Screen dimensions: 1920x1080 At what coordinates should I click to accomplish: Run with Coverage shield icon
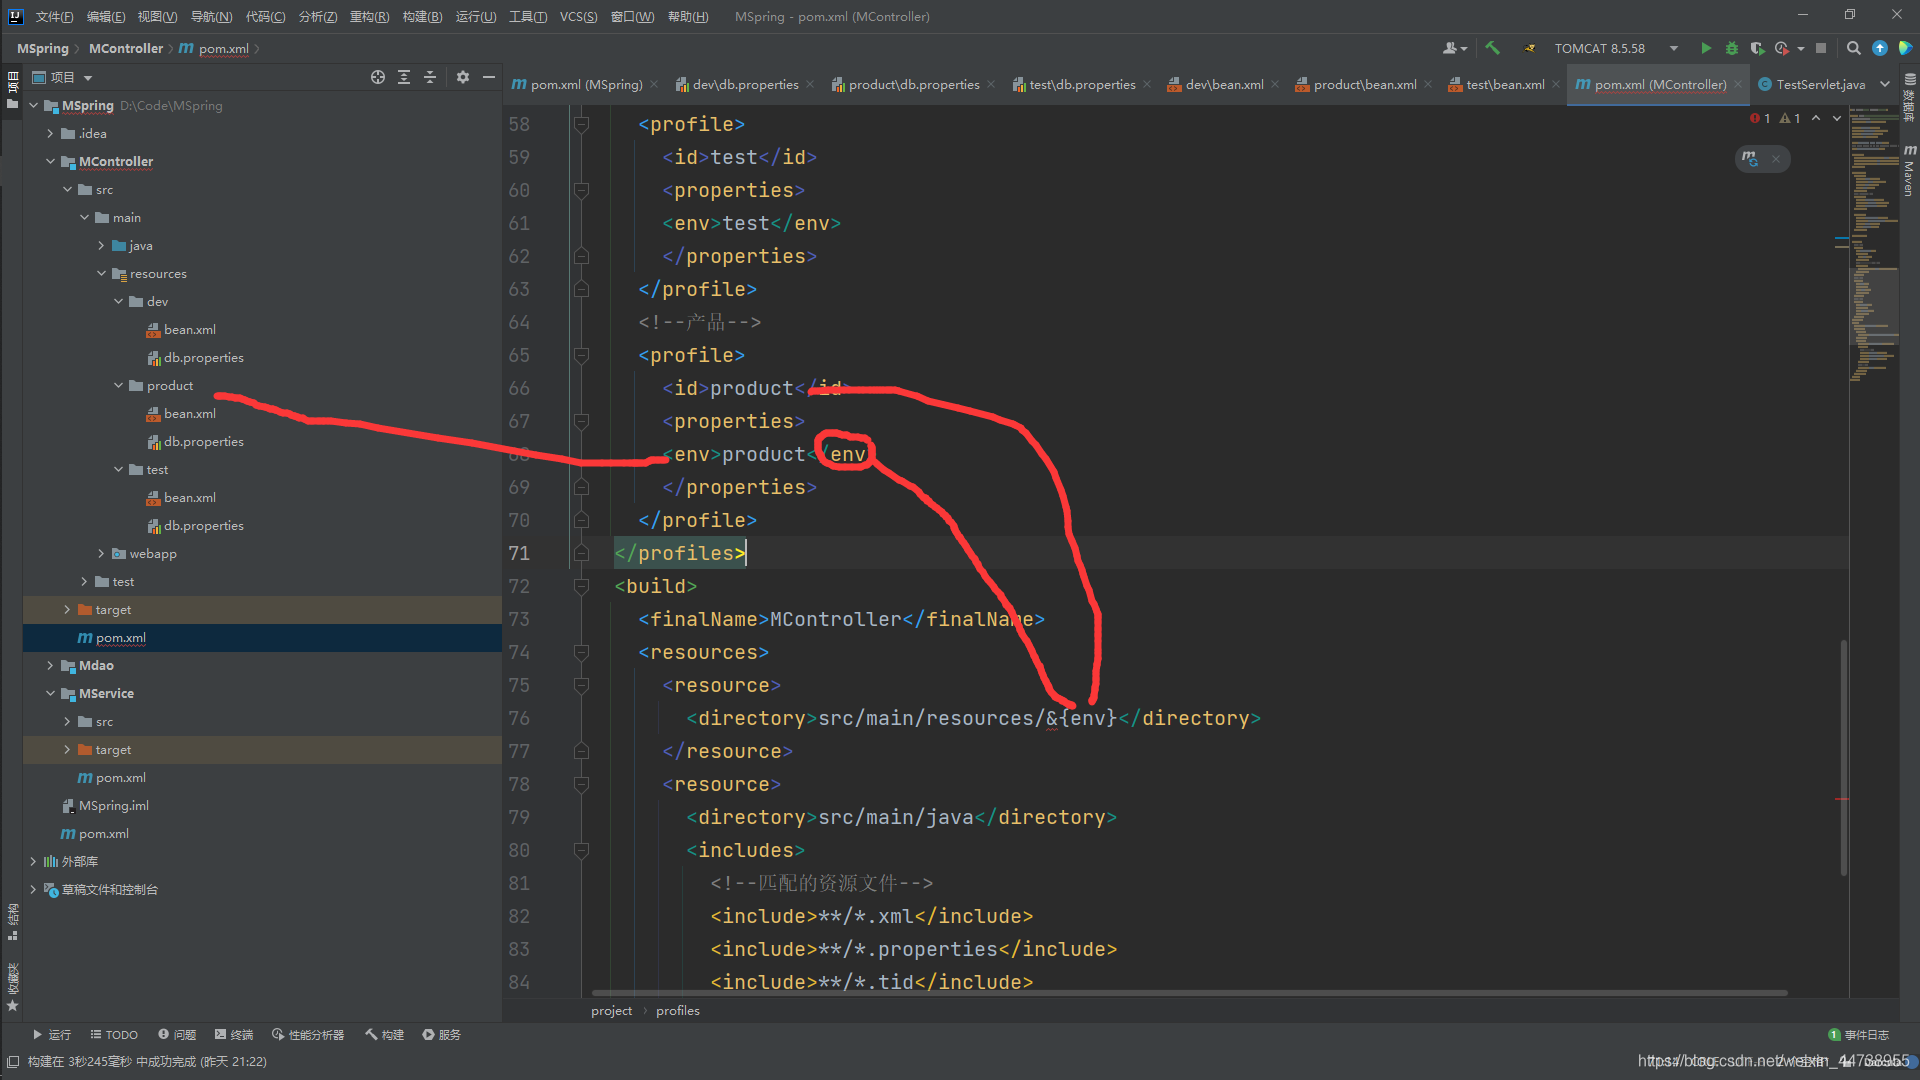click(x=1757, y=48)
